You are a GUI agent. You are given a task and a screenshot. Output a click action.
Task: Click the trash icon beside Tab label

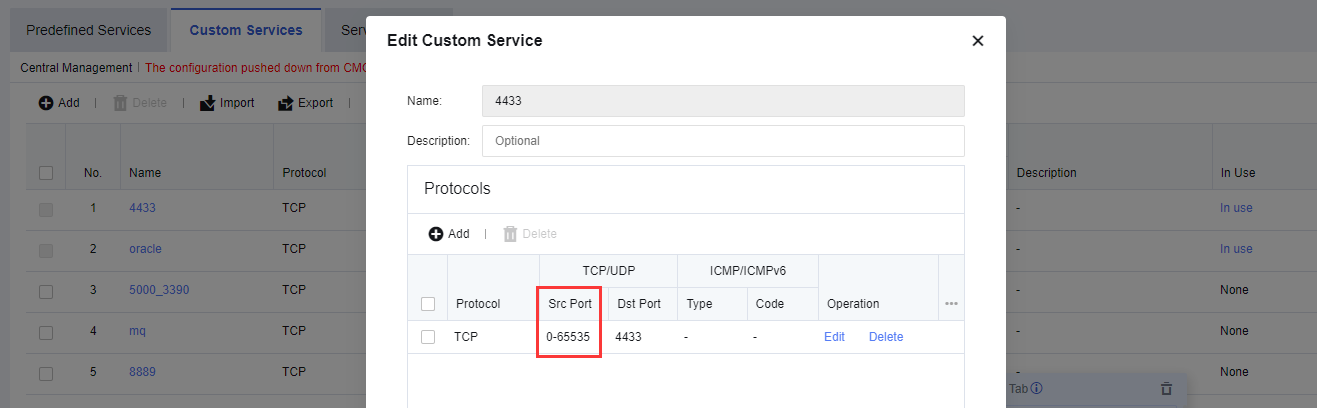coord(1166,389)
